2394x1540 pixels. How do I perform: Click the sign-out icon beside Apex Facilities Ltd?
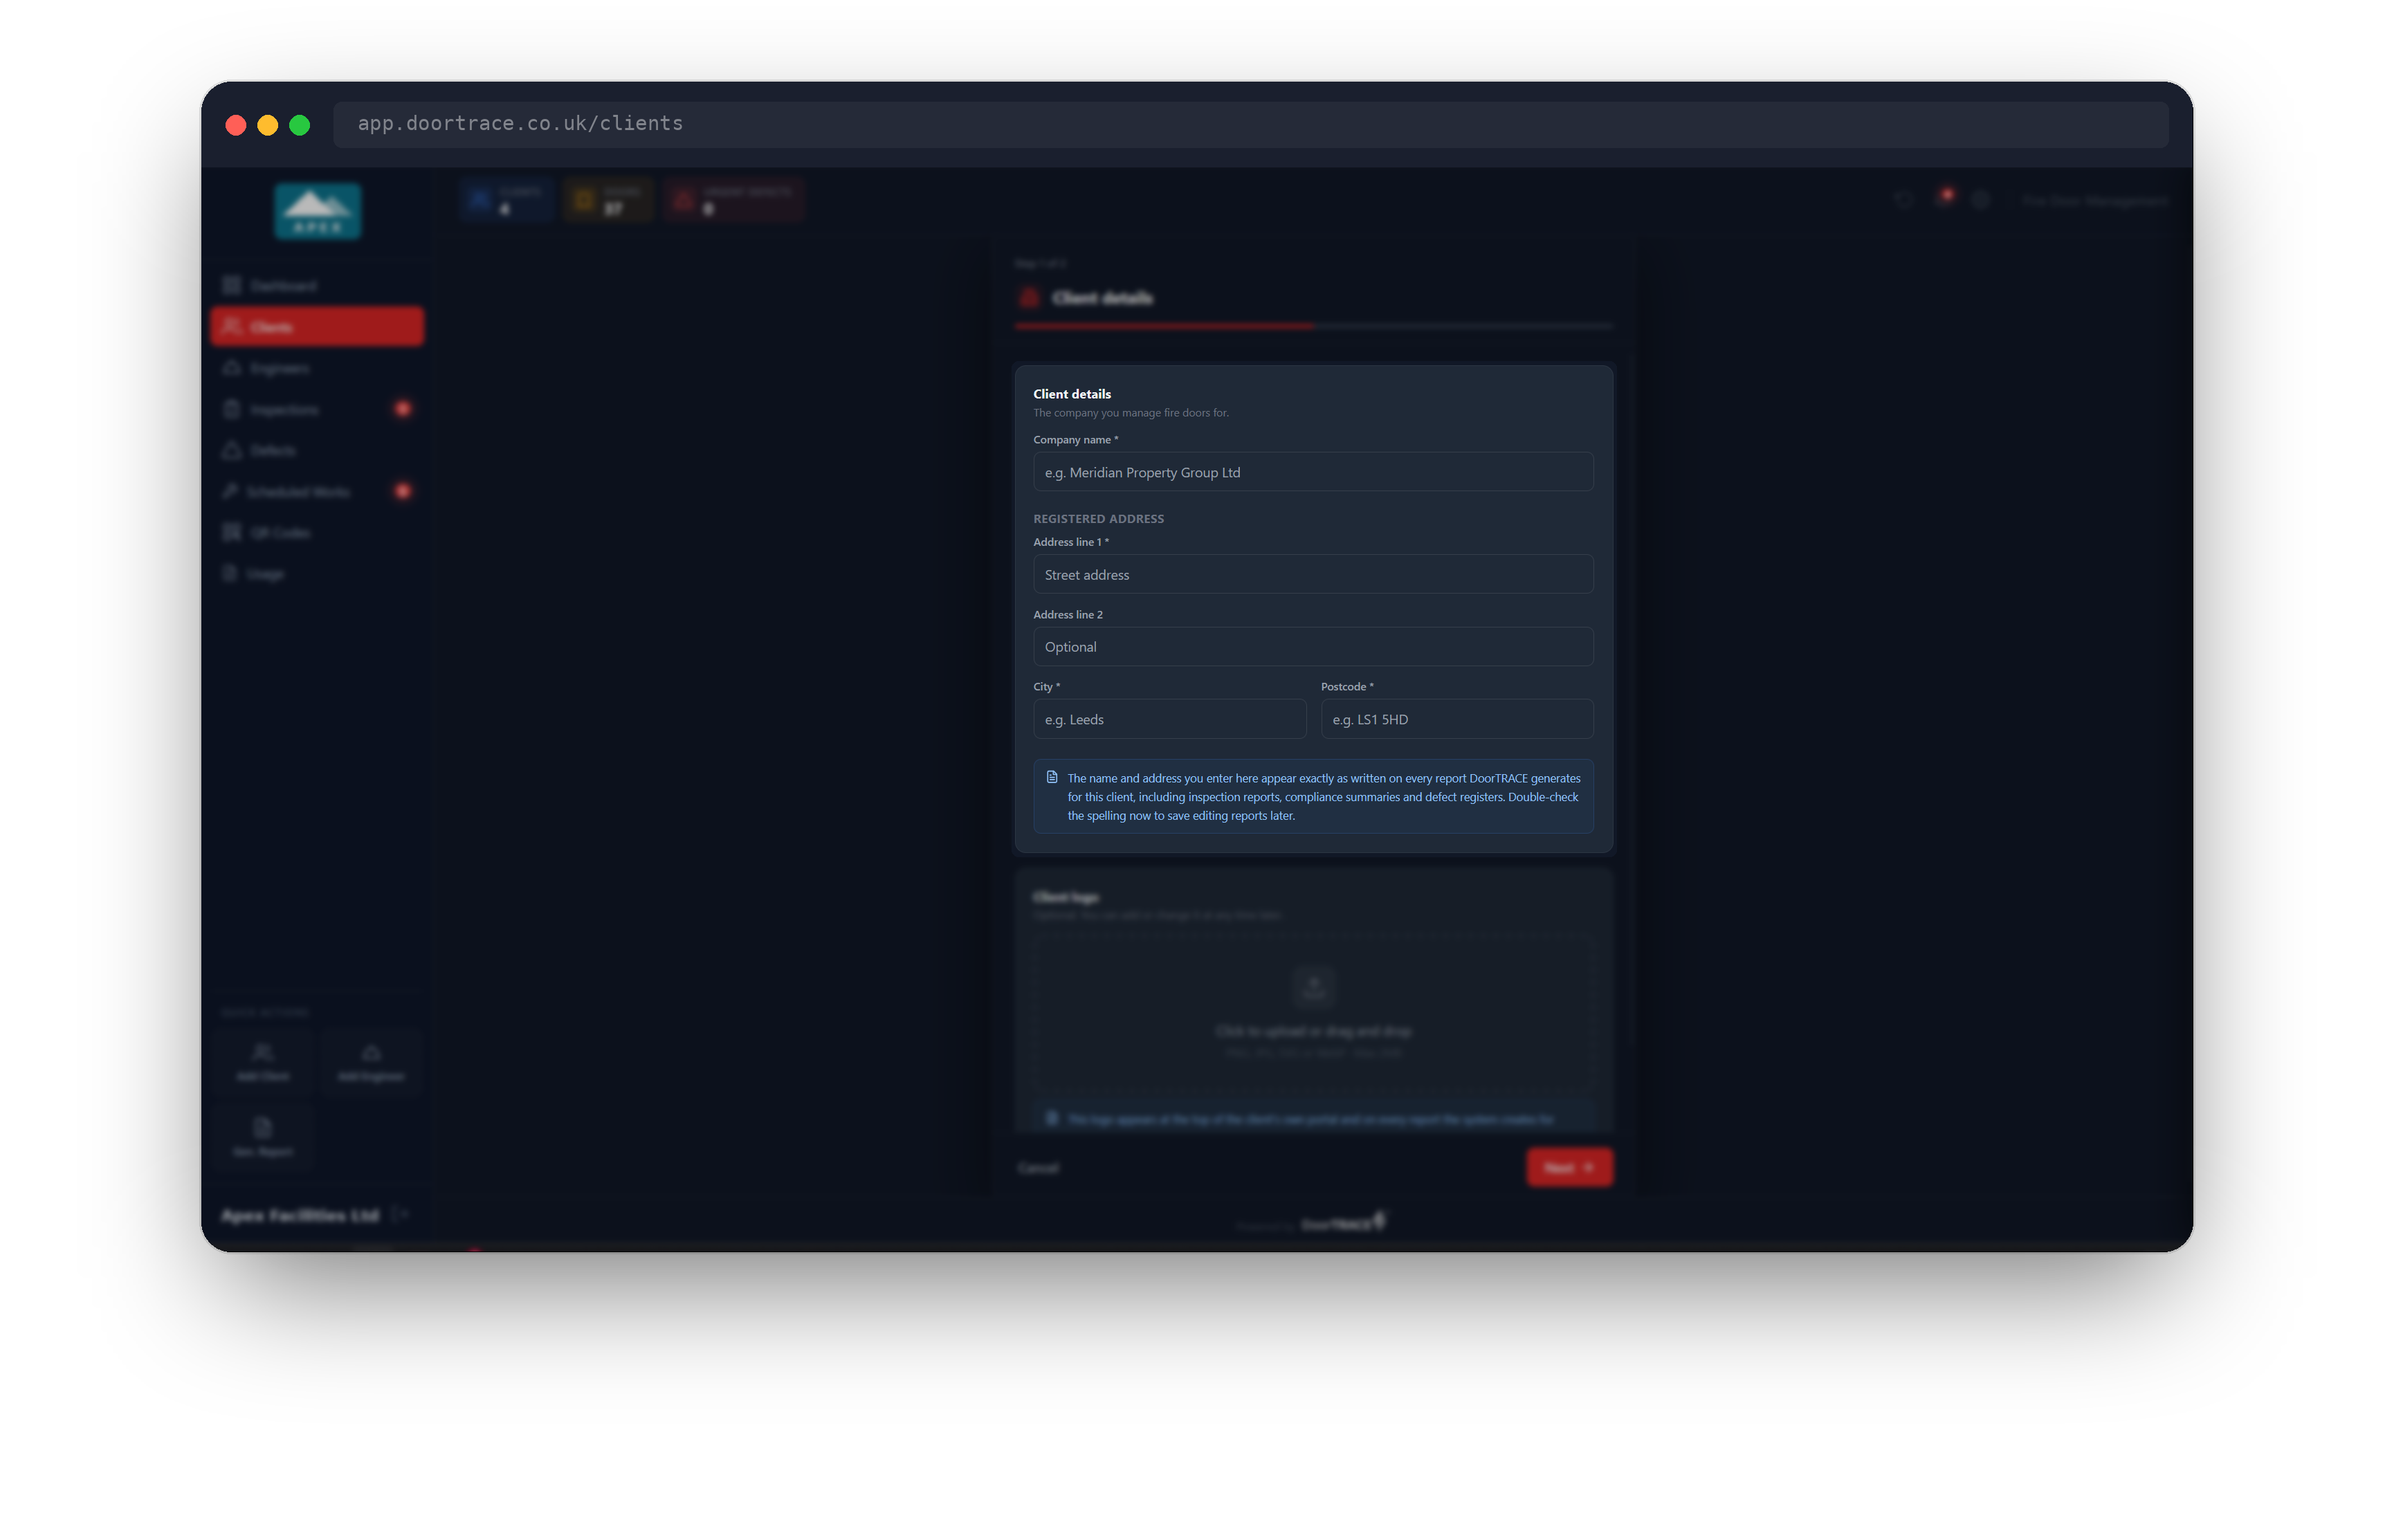[399, 1215]
